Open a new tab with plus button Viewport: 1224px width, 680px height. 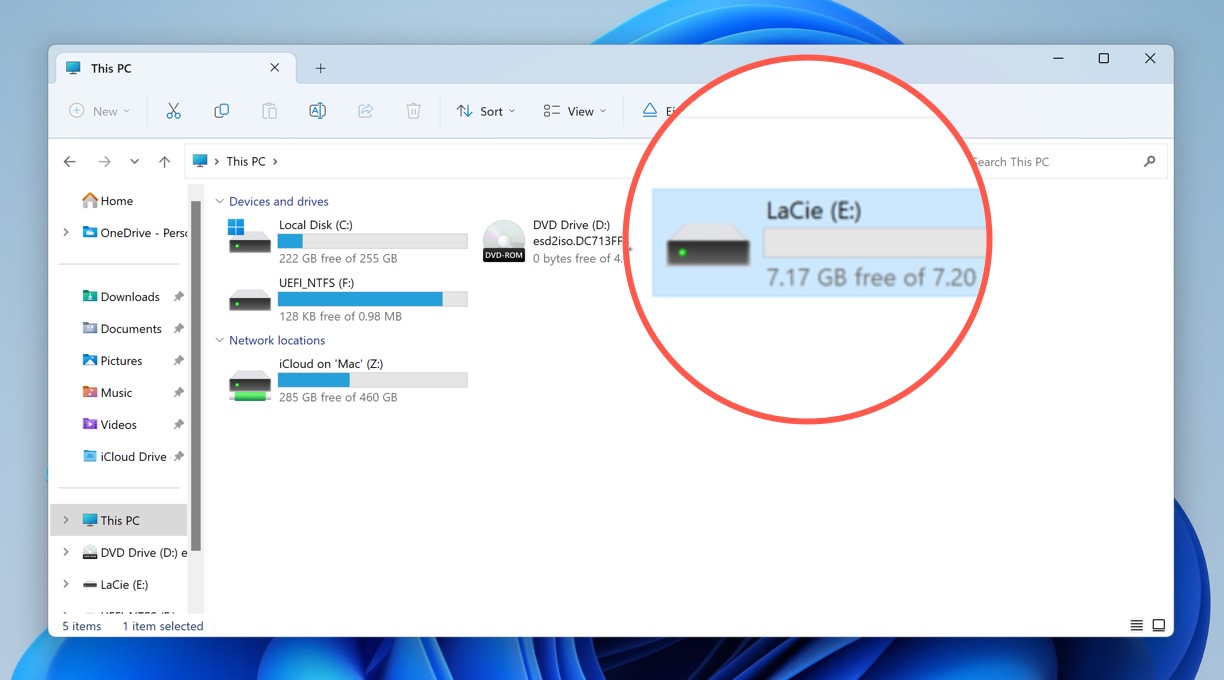(x=321, y=68)
